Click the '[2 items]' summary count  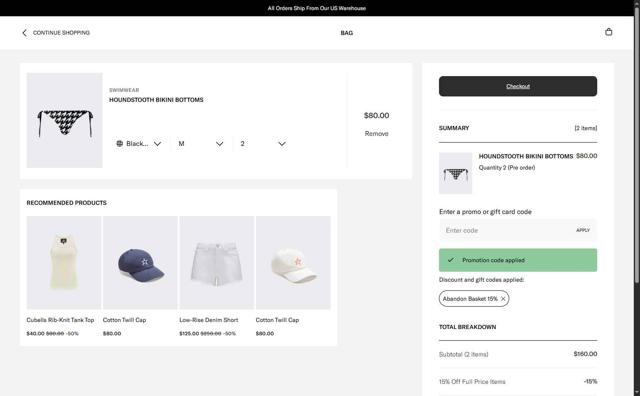[x=586, y=128]
